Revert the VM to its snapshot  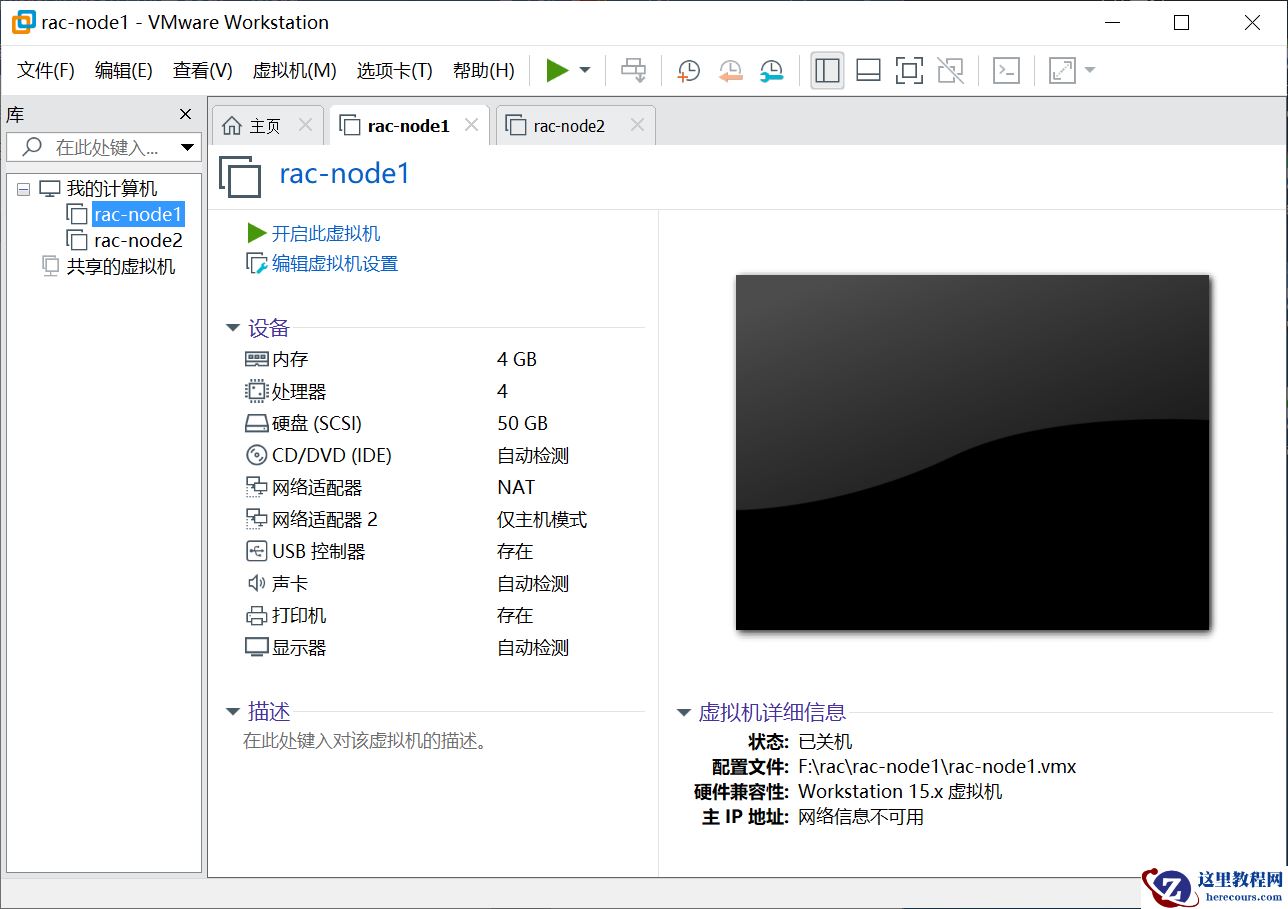point(729,70)
